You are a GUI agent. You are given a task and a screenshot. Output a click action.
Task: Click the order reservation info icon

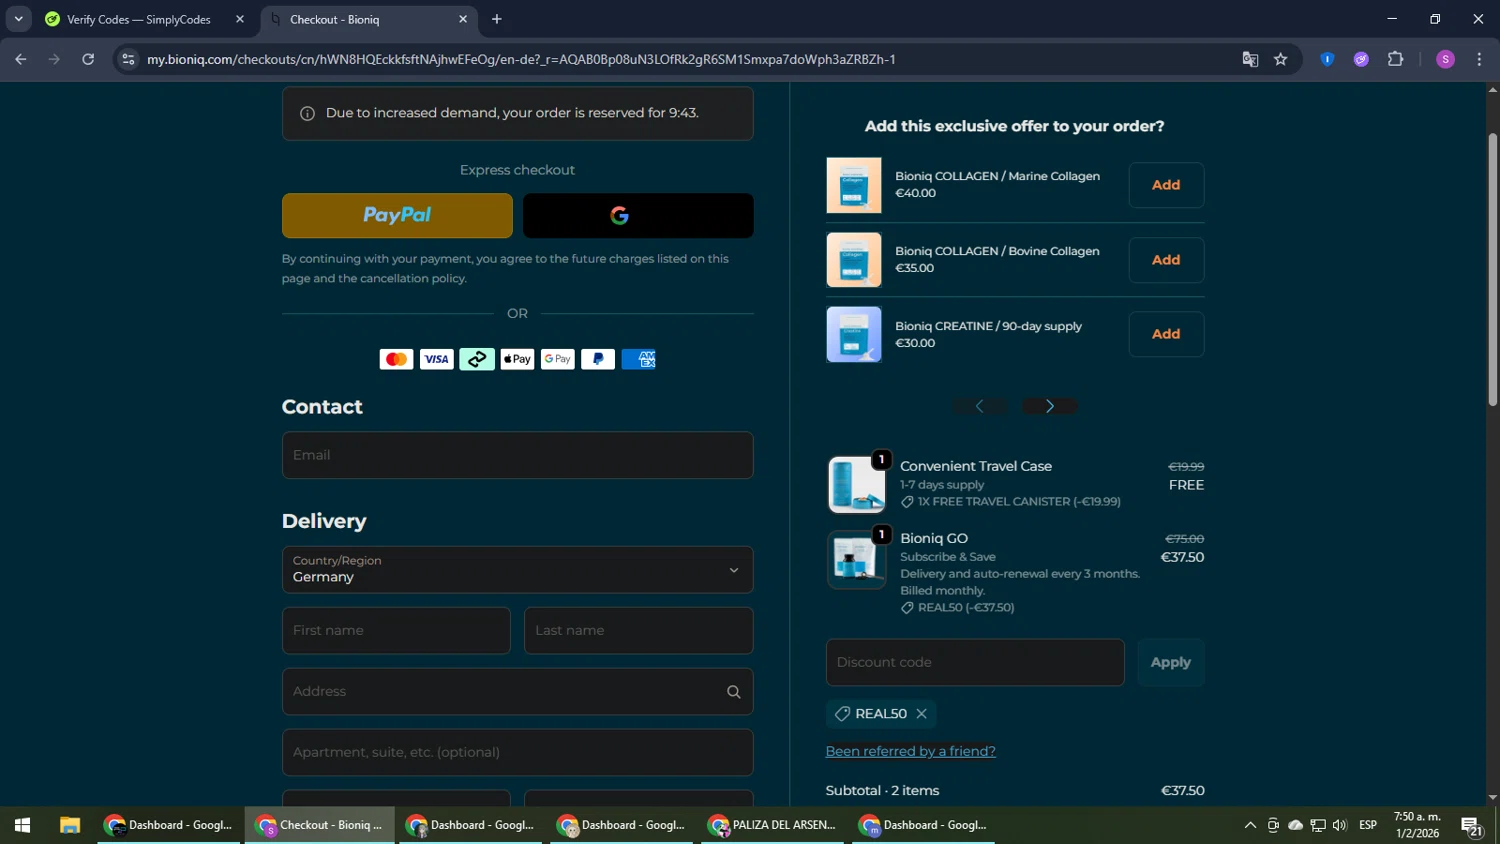click(x=308, y=113)
